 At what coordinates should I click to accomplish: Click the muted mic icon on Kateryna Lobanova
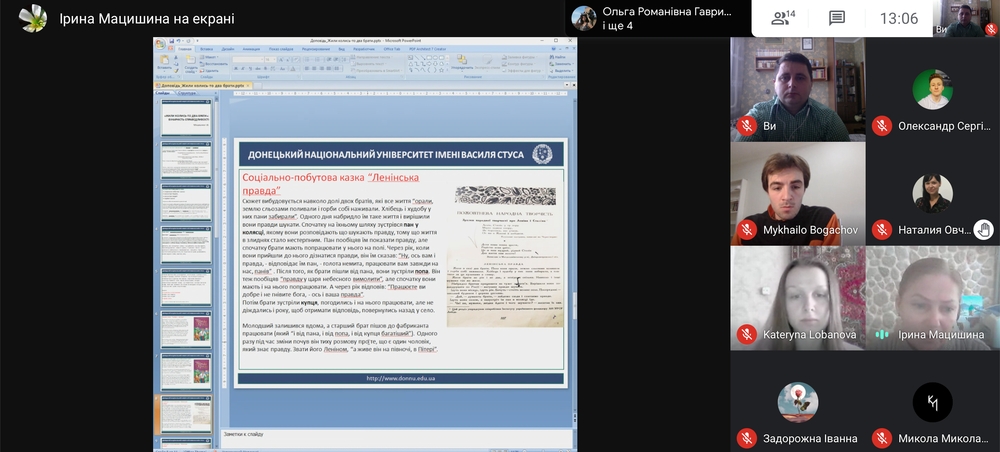(746, 334)
